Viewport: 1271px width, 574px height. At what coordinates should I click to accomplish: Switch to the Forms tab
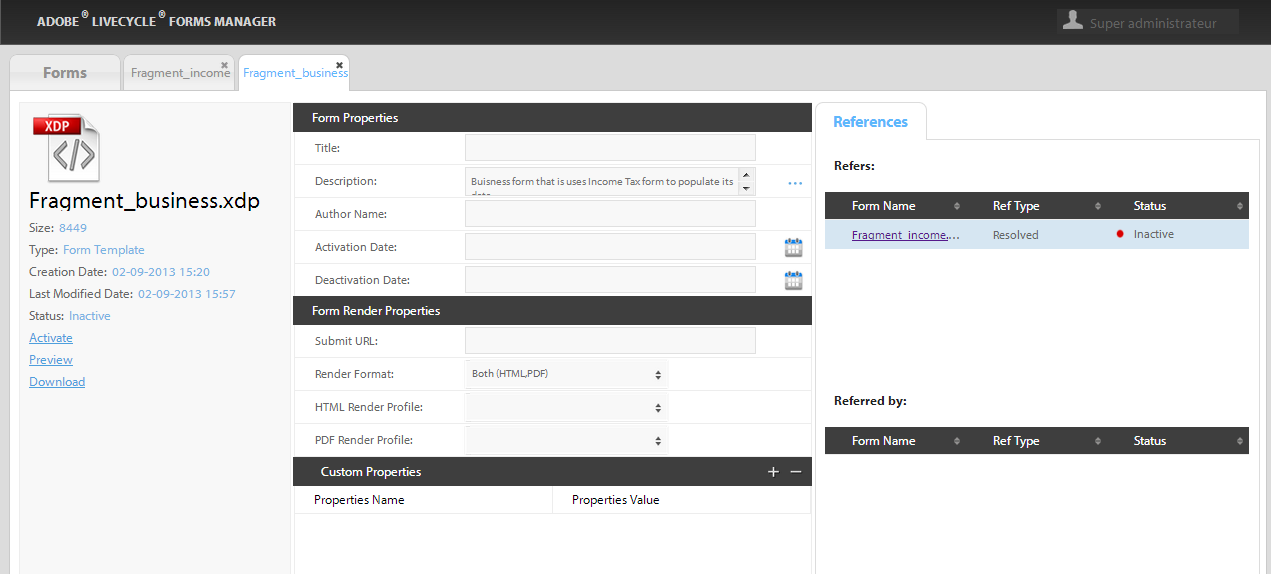click(x=65, y=73)
